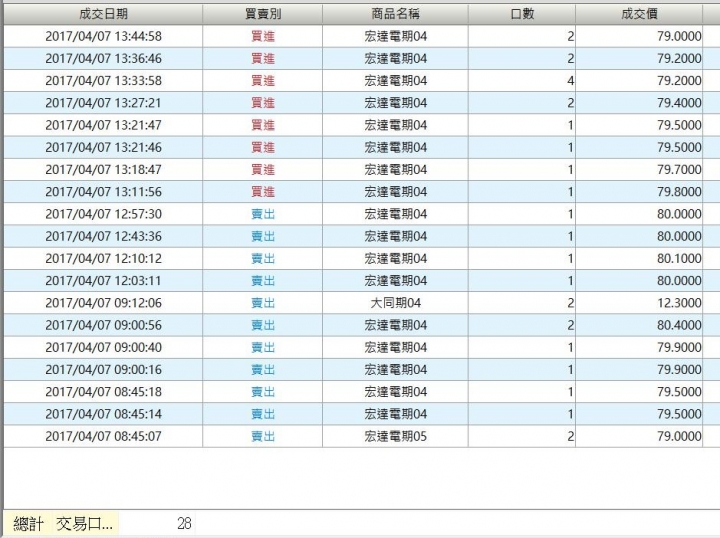Click price 80.1000

[679, 259]
